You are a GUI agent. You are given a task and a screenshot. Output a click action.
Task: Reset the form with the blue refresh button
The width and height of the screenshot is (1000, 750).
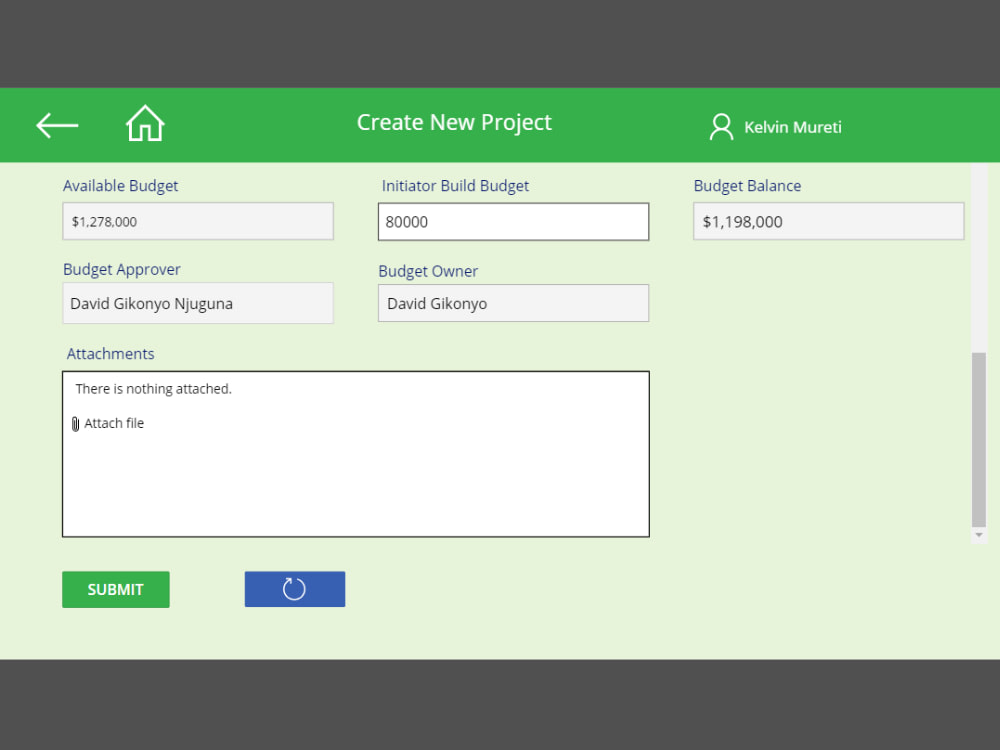(295, 589)
